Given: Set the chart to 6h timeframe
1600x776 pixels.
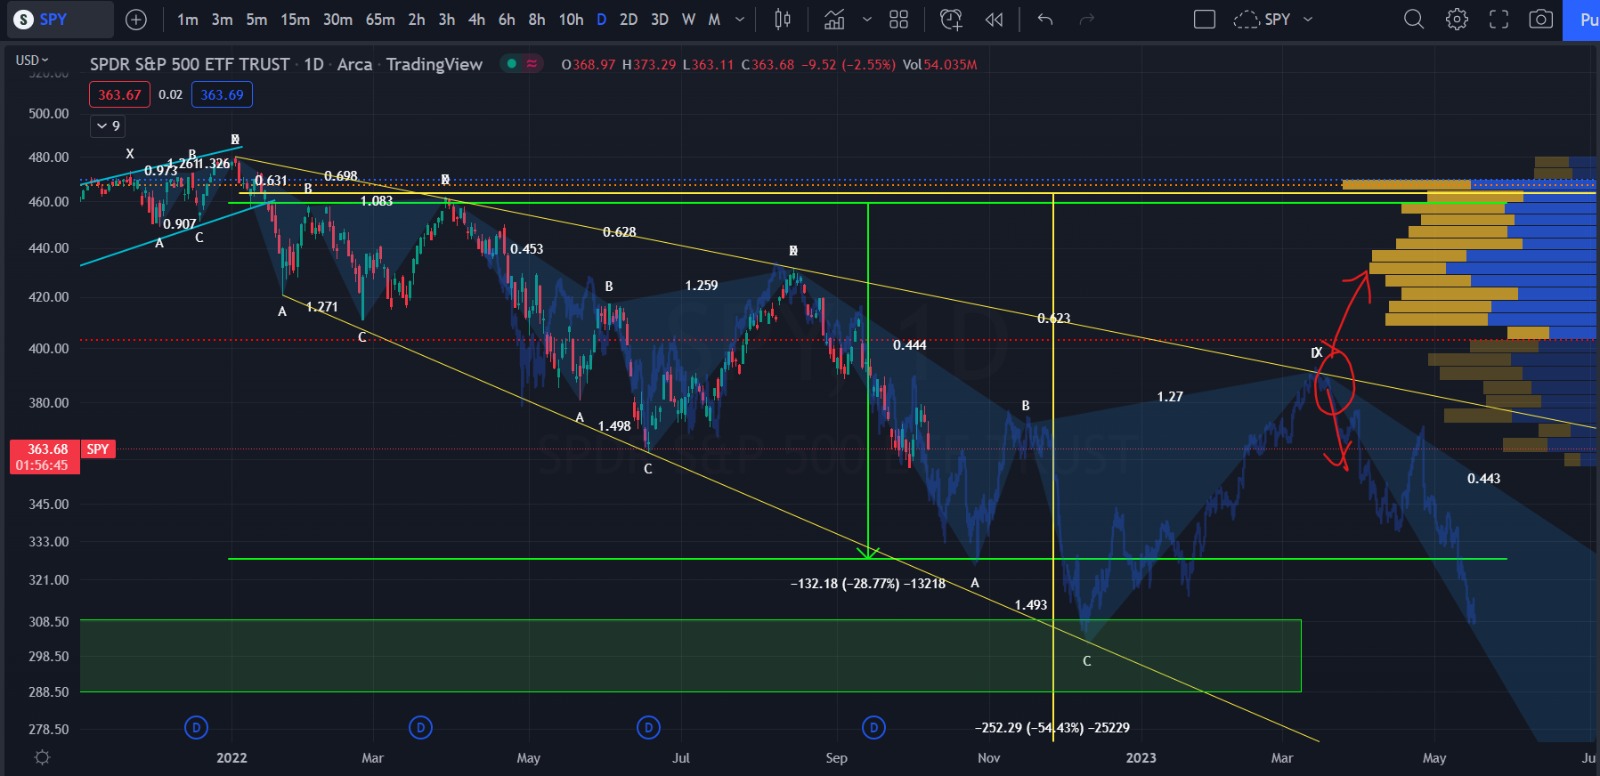Looking at the screenshot, I should (507, 19).
